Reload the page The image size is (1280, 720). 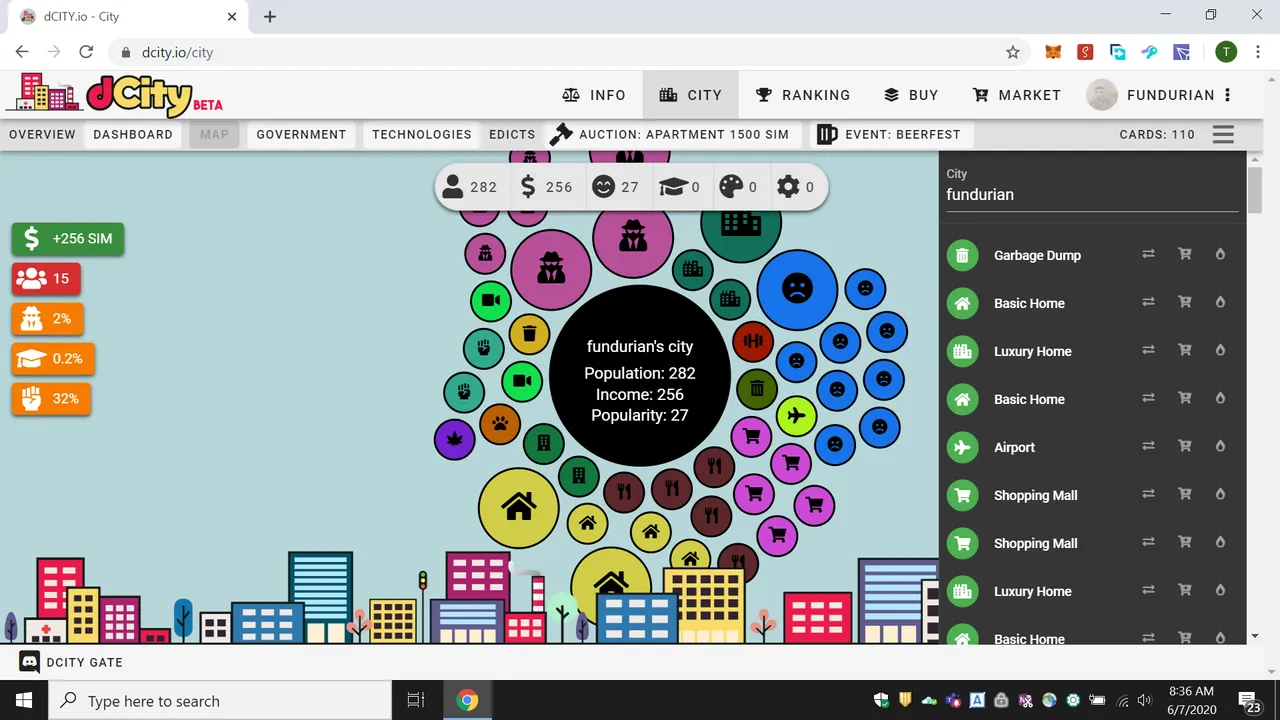coord(86,52)
